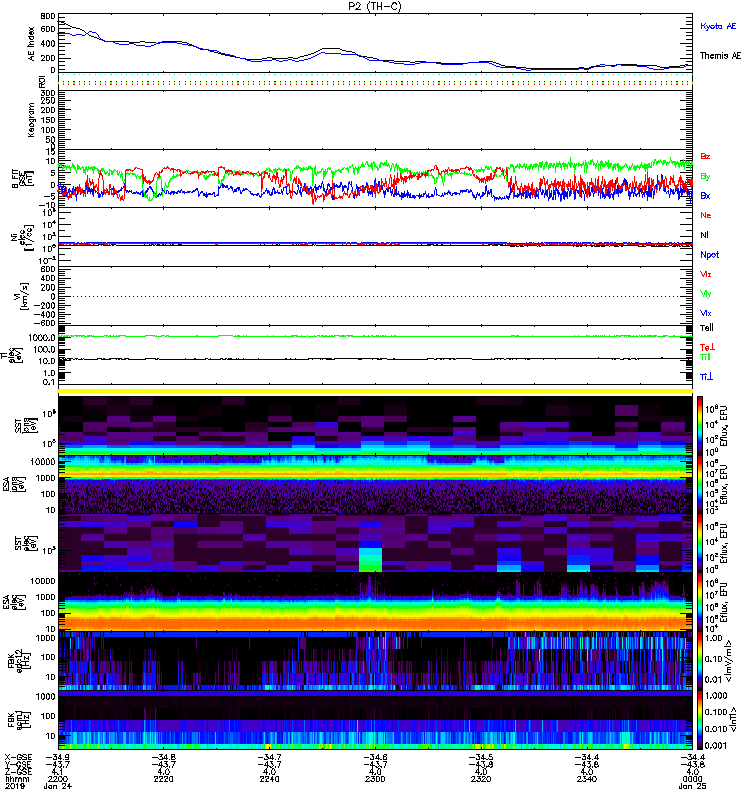This screenshot has height=800, width=750.
Task: Select the 2019 year label
Action: (x=14, y=786)
